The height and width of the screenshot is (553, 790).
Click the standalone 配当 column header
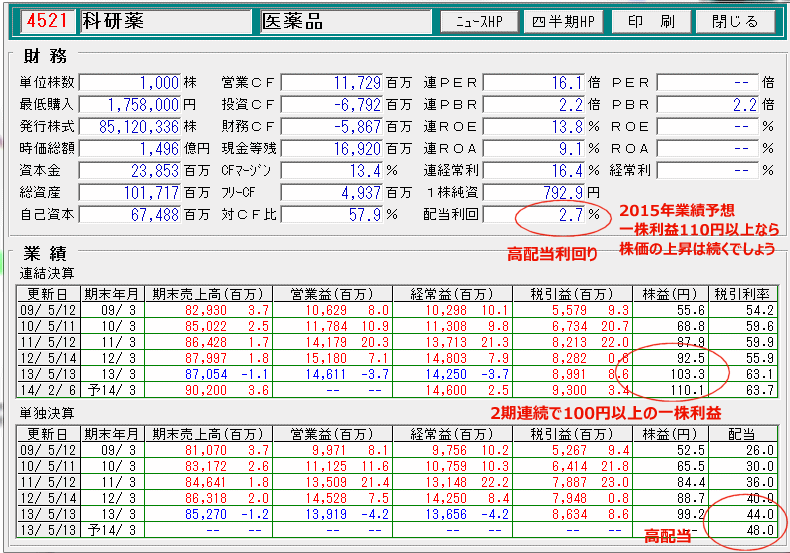coord(743,434)
